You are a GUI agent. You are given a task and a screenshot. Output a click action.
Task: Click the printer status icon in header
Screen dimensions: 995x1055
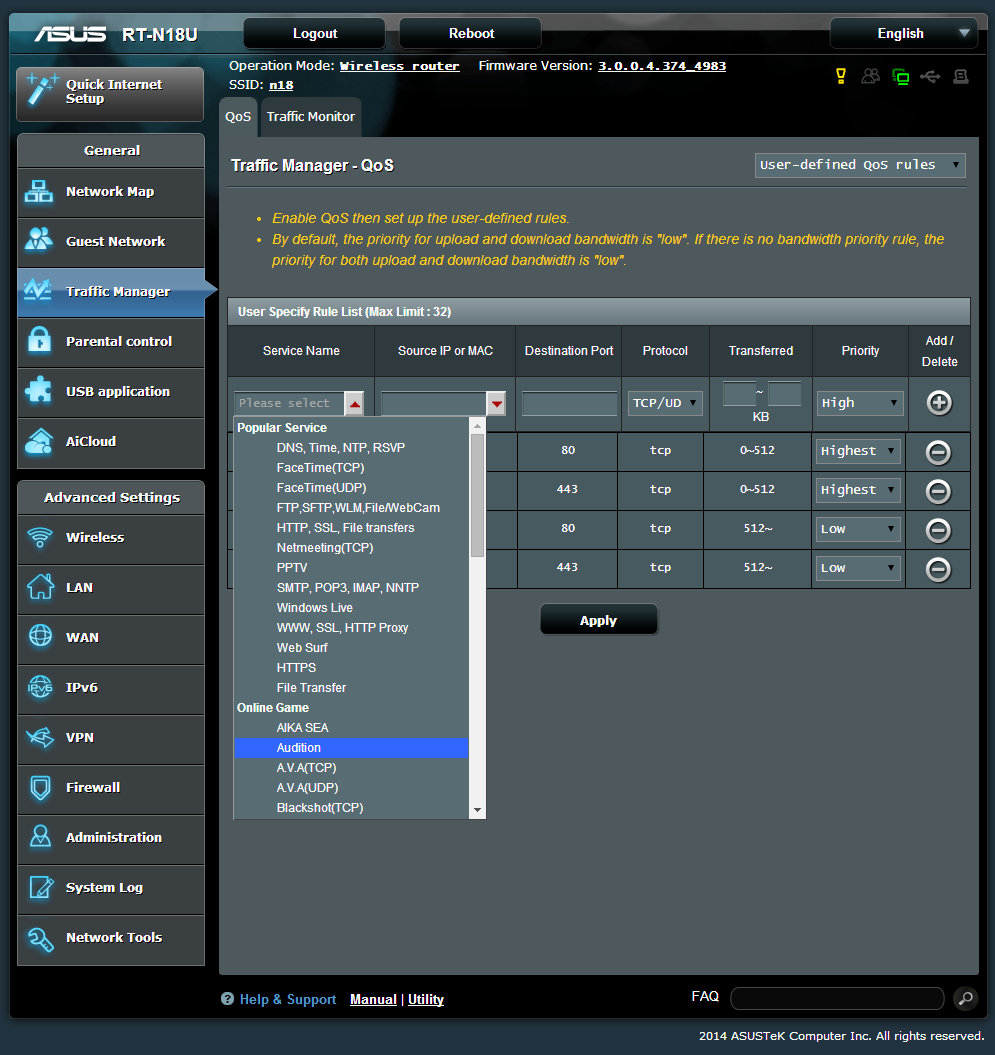(961, 77)
